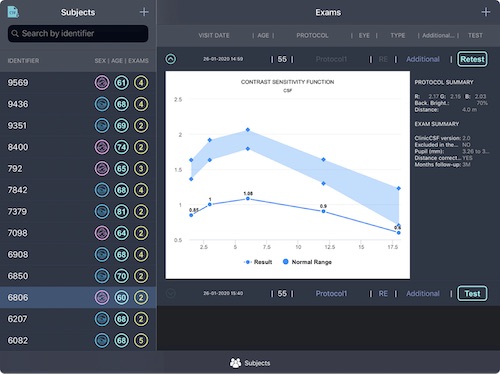Select subject 6207

(78, 319)
